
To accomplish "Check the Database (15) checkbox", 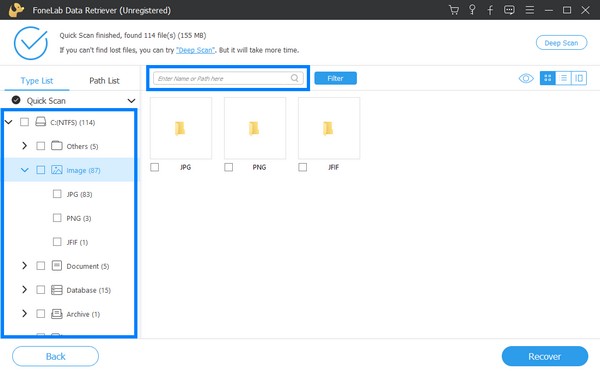I will click(41, 290).
